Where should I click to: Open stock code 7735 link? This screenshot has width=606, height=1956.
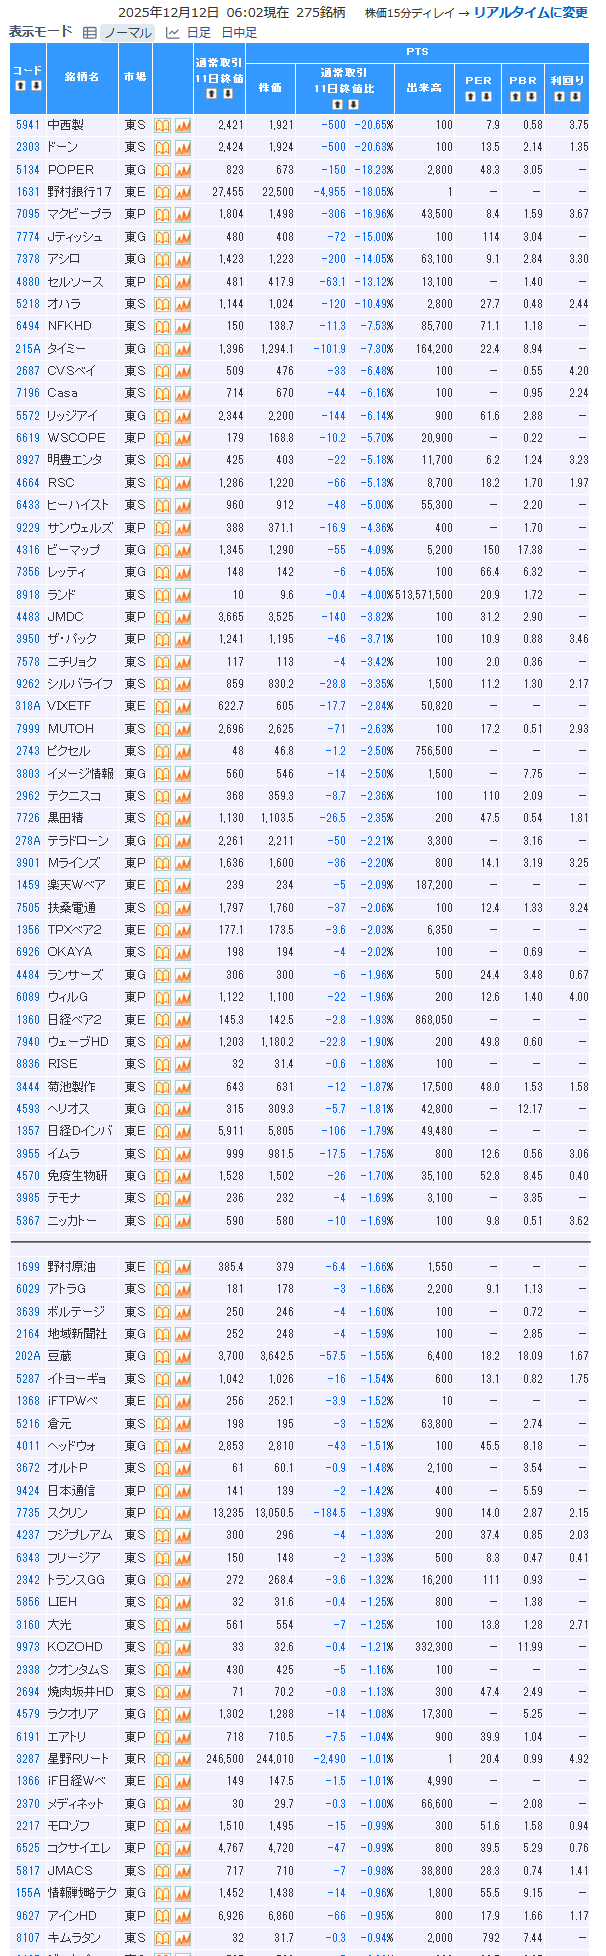click(x=28, y=1513)
